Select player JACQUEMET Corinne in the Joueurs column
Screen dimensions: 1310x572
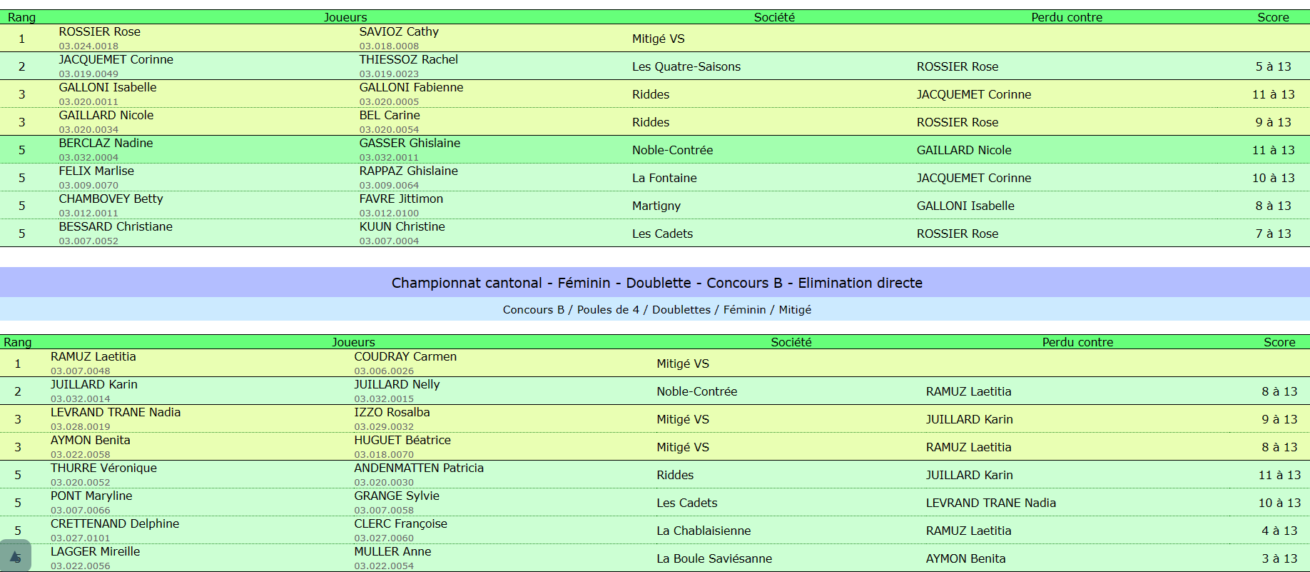click(115, 60)
